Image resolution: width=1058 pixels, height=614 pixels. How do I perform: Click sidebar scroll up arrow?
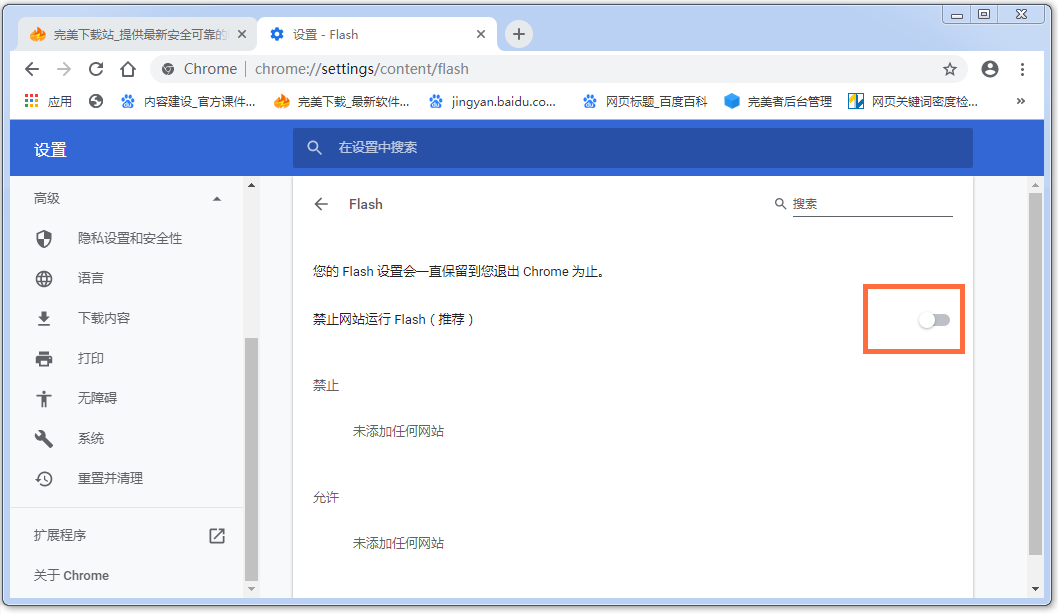point(251,185)
